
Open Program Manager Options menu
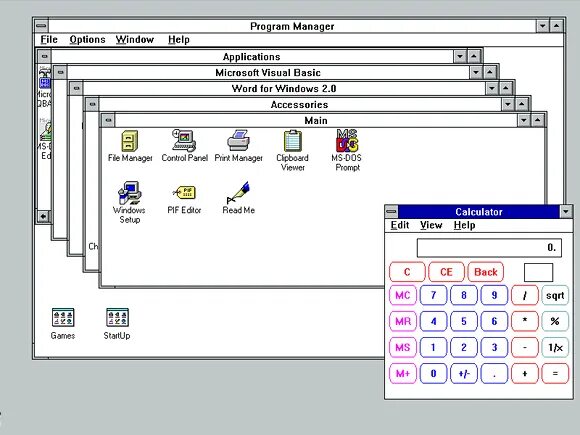point(87,40)
